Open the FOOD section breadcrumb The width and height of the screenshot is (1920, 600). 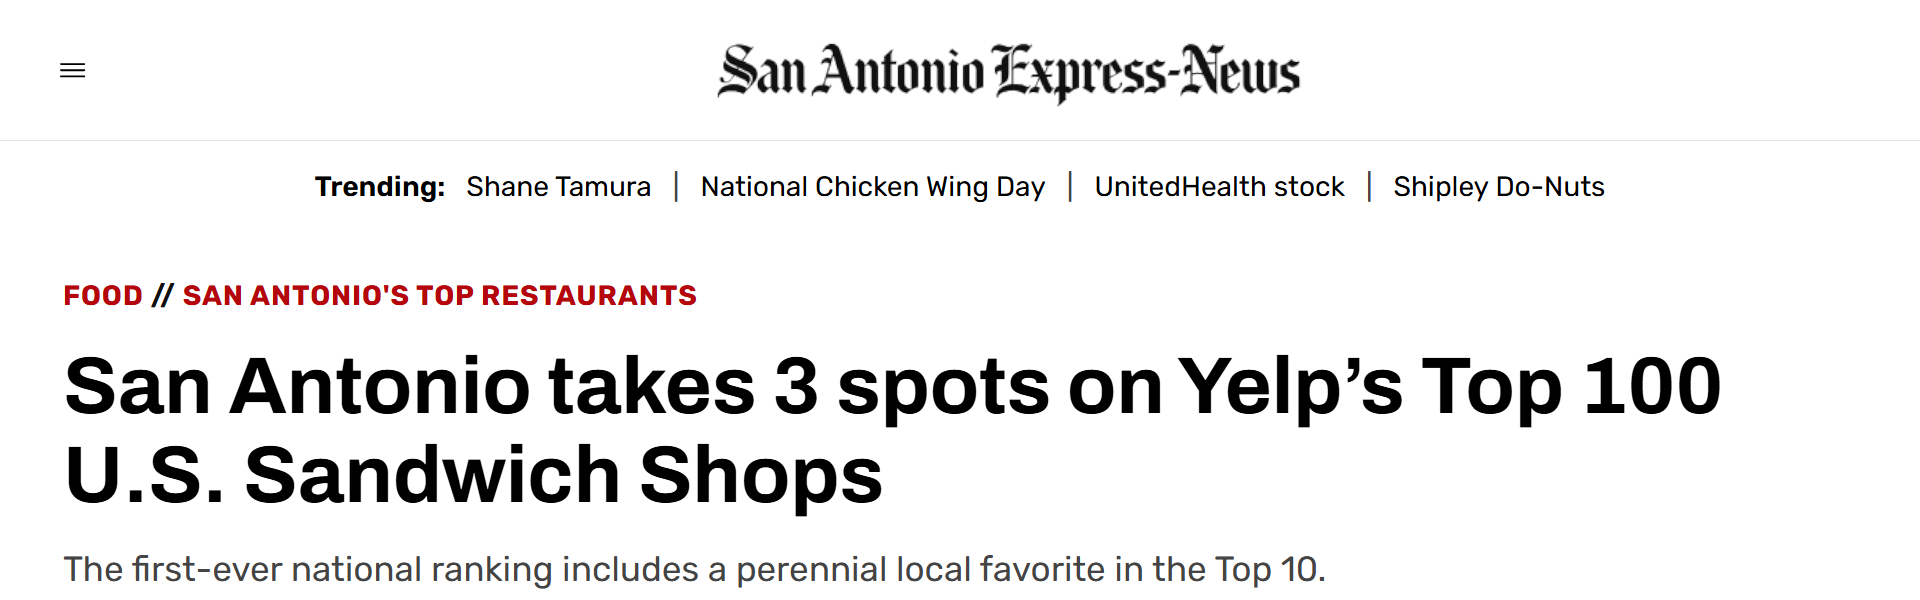tap(103, 296)
